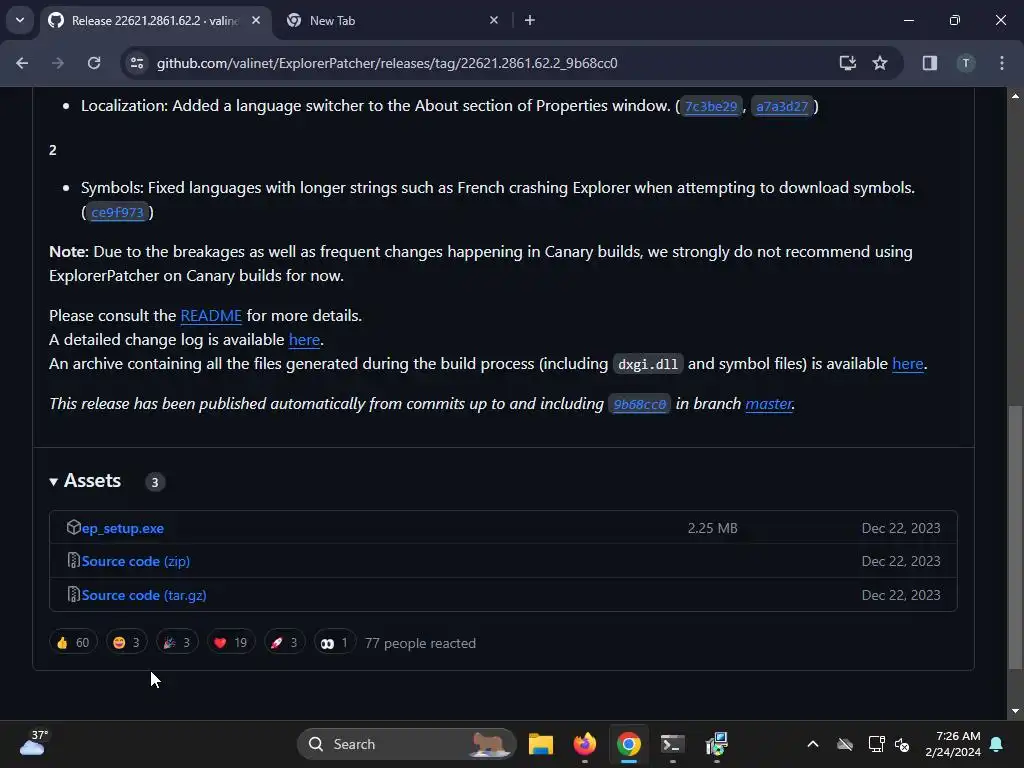Open the Chrome side panel
This screenshot has width=1024, height=768.
929,63
